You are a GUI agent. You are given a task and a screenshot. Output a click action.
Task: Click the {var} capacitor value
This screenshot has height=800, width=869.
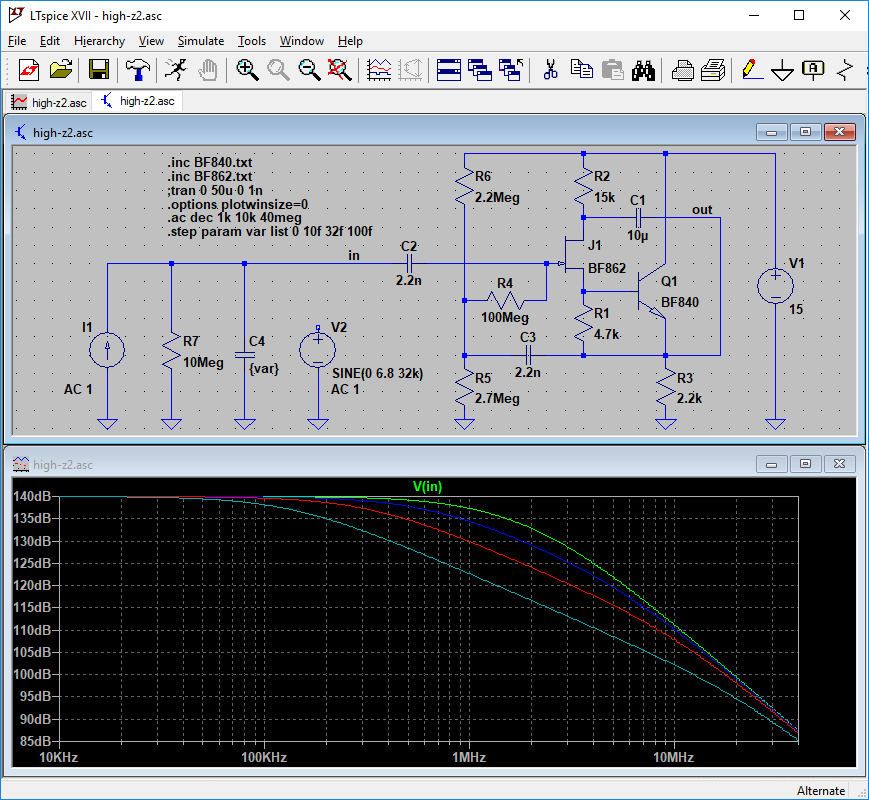click(264, 368)
